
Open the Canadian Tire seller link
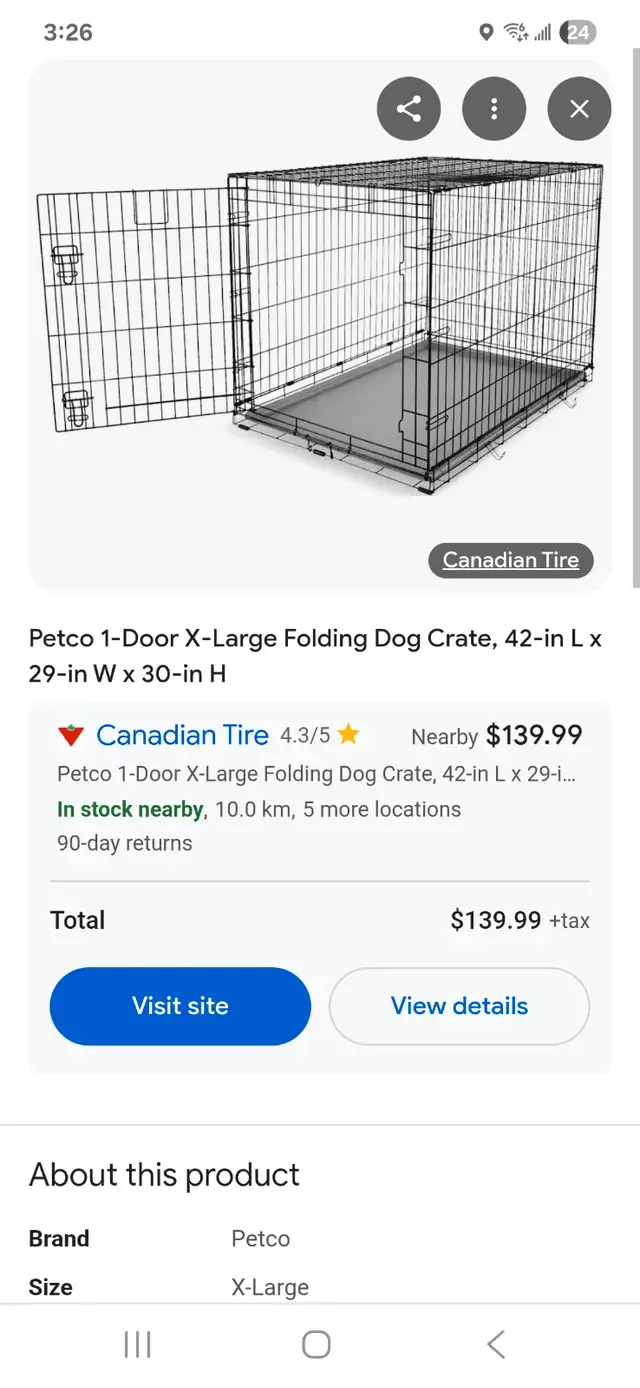click(182, 736)
